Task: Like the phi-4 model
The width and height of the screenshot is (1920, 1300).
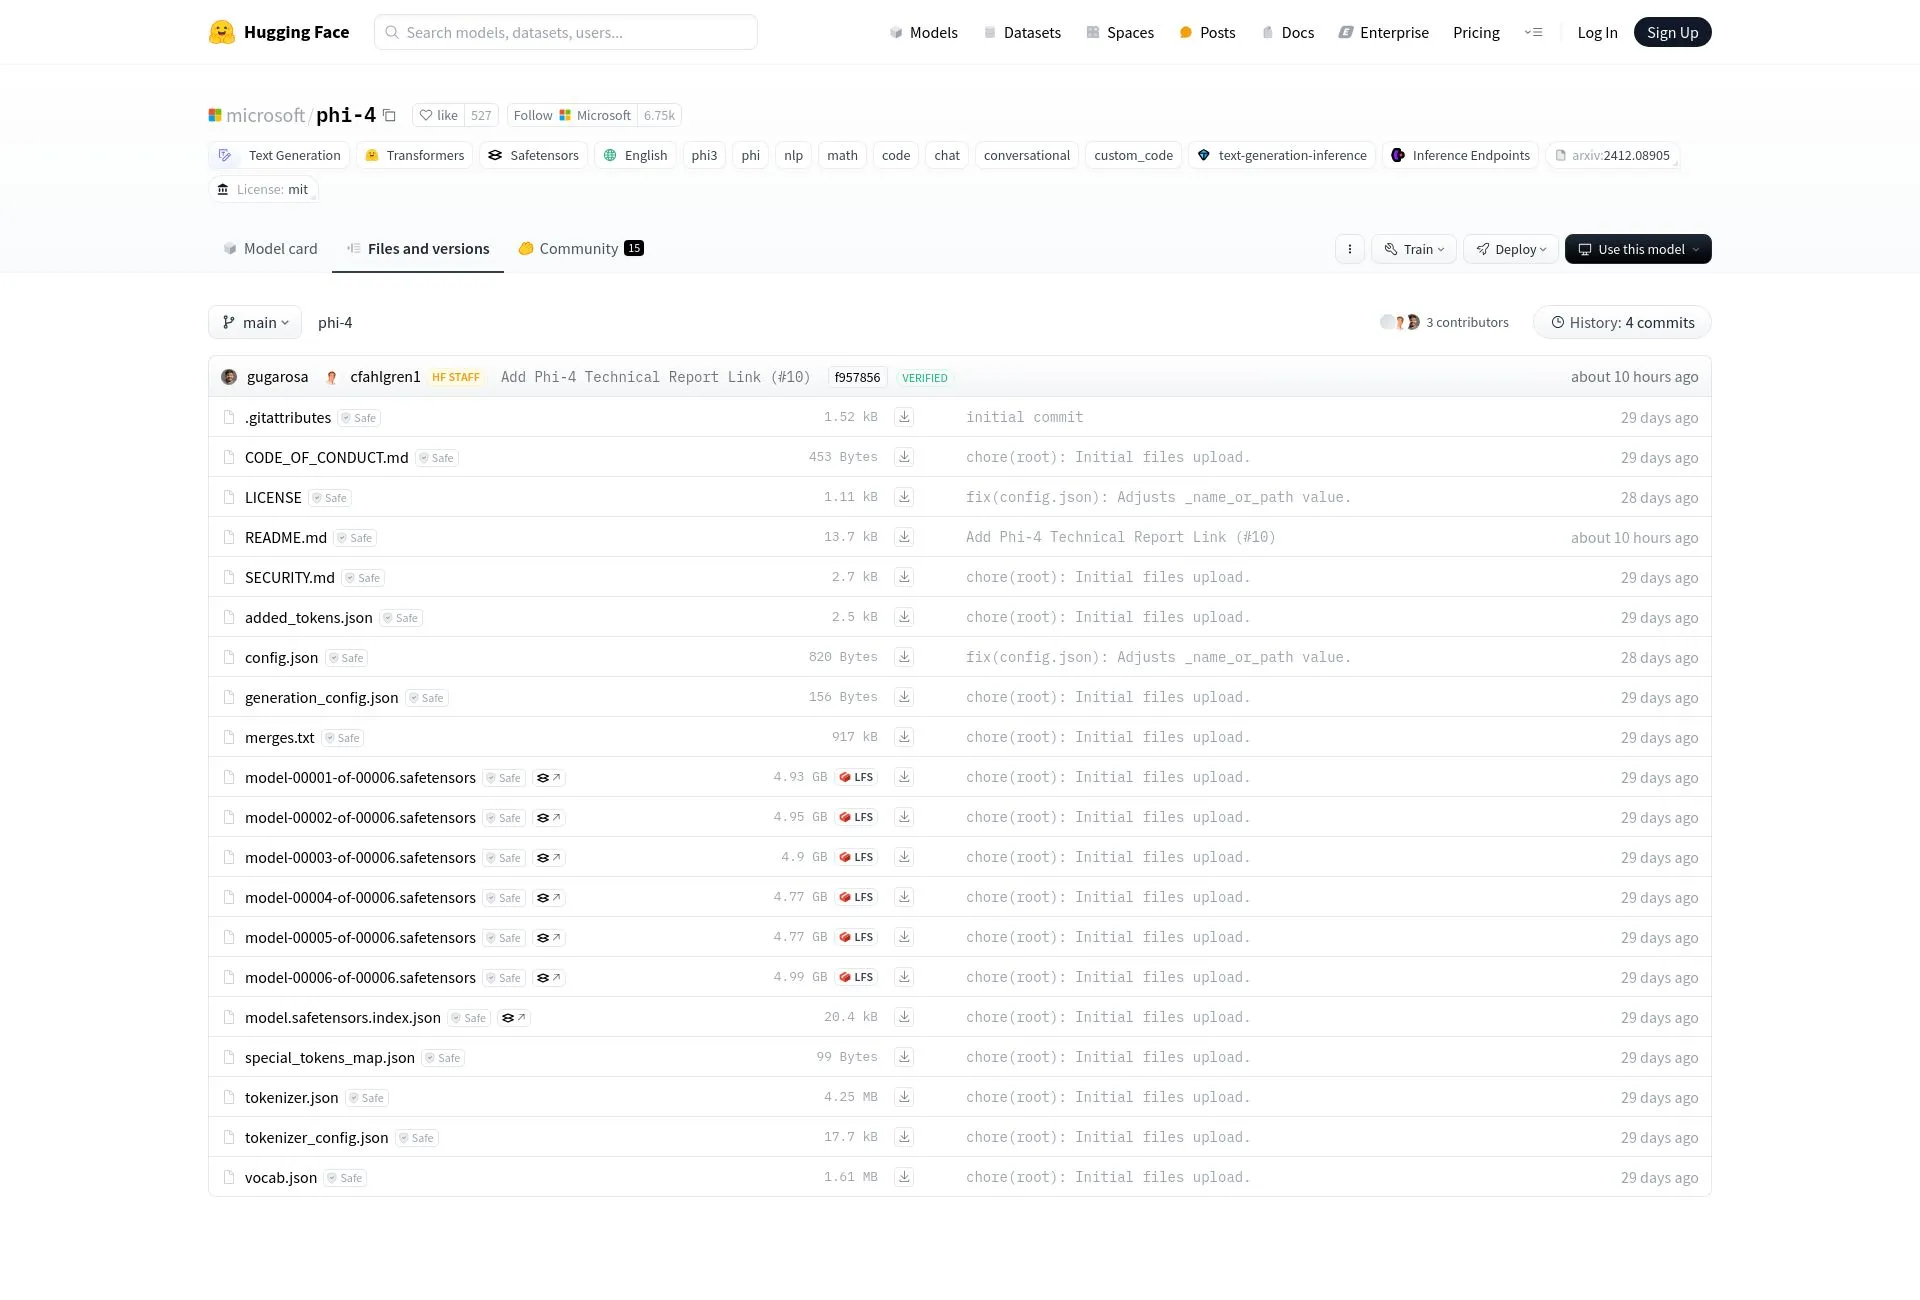Action: pos(439,115)
